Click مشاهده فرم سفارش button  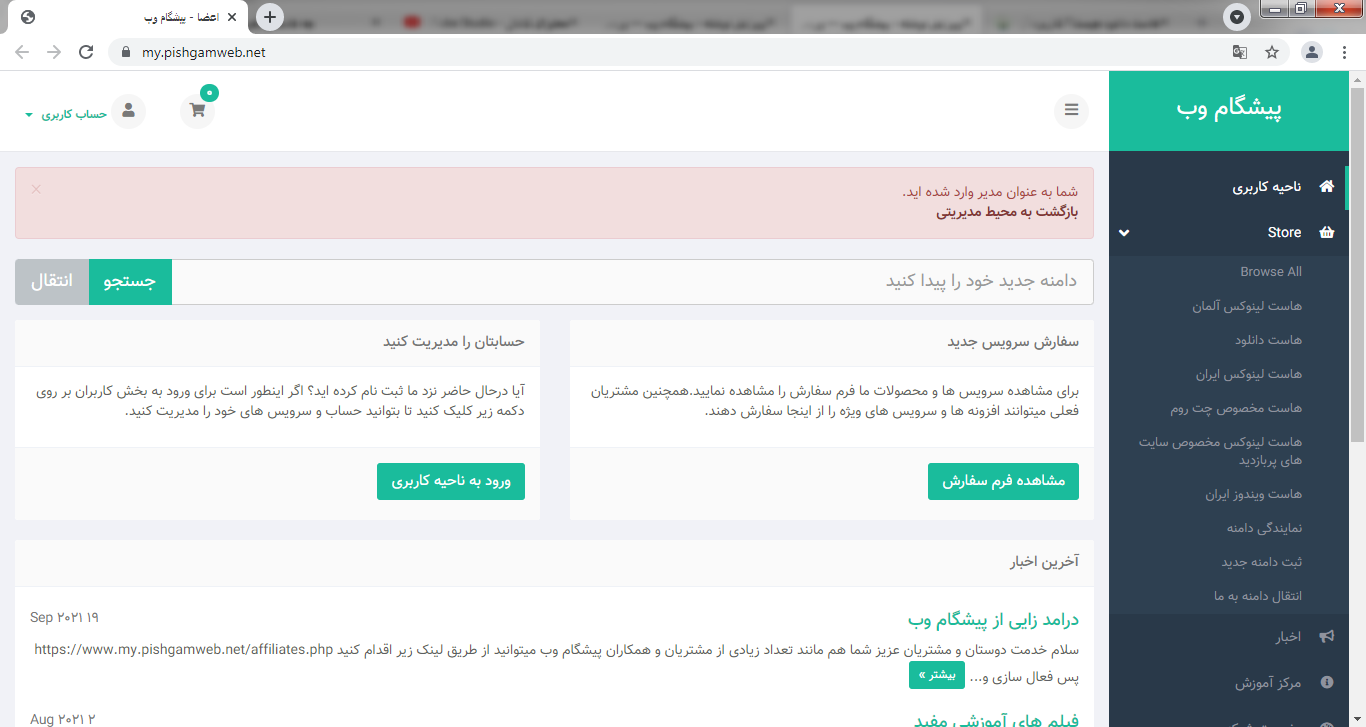[1004, 481]
